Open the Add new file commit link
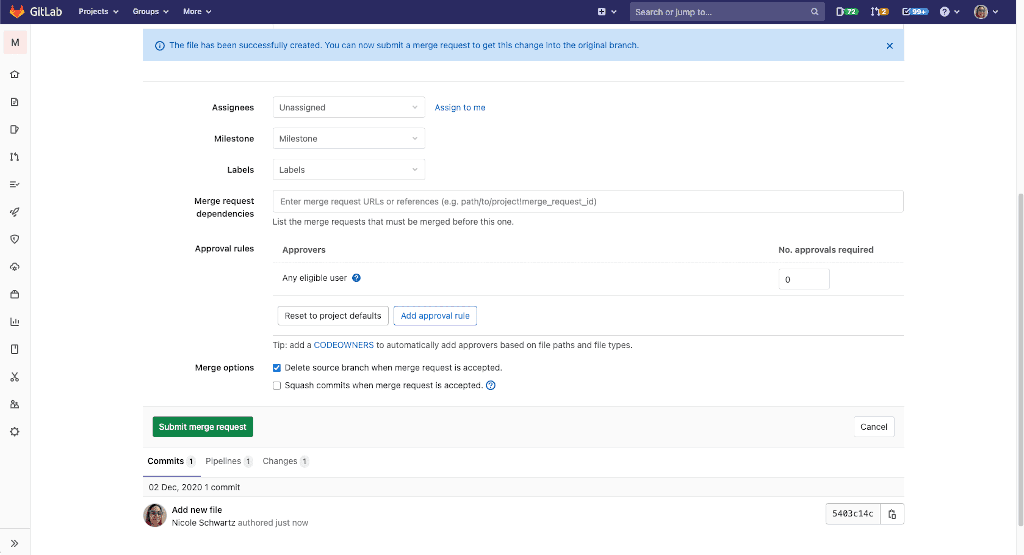Viewport: 1024px width, 555px height. [x=197, y=510]
